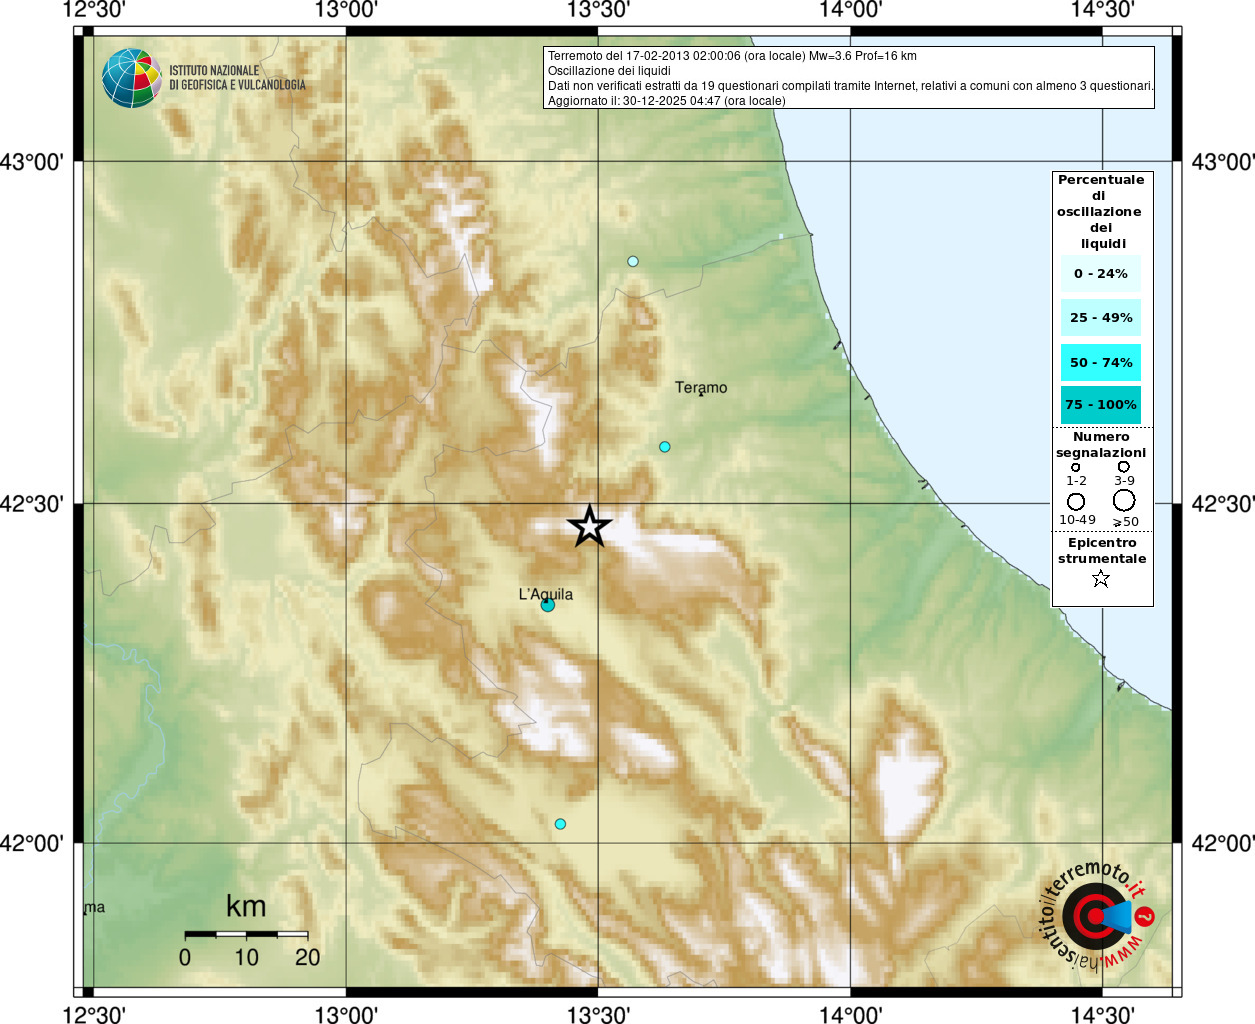Click the km scale bar
This screenshot has height=1024, width=1255.
(x=246, y=934)
